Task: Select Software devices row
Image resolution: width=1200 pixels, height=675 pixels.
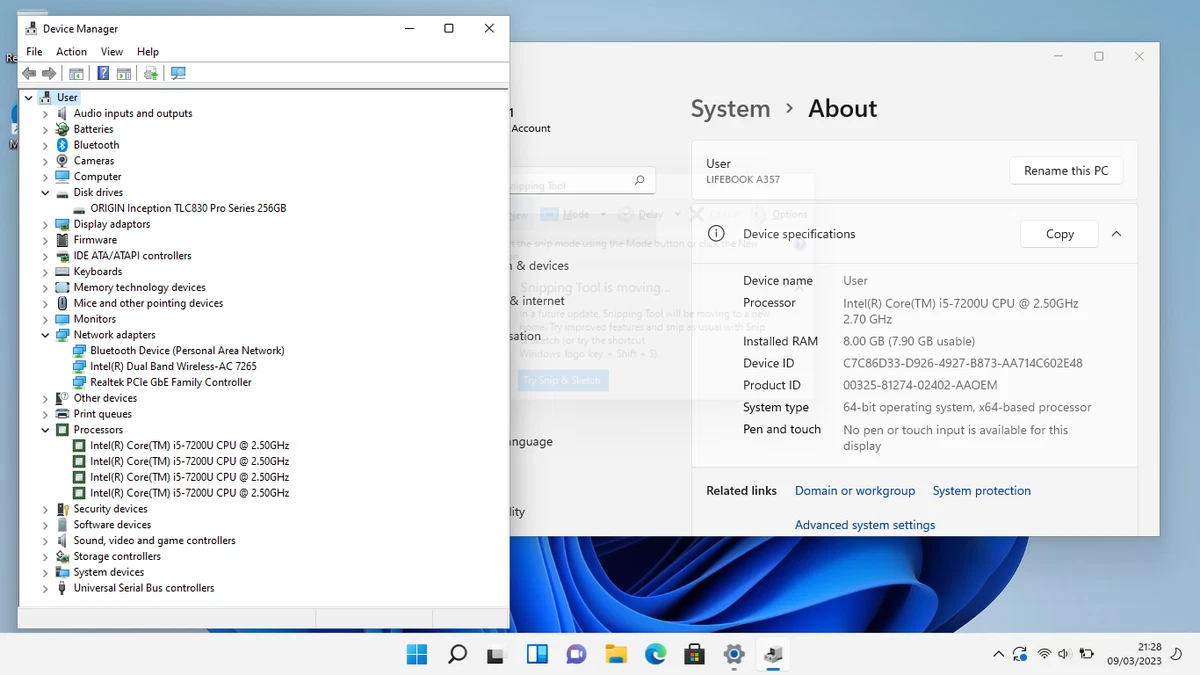Action: pyautogui.click(x=112, y=525)
